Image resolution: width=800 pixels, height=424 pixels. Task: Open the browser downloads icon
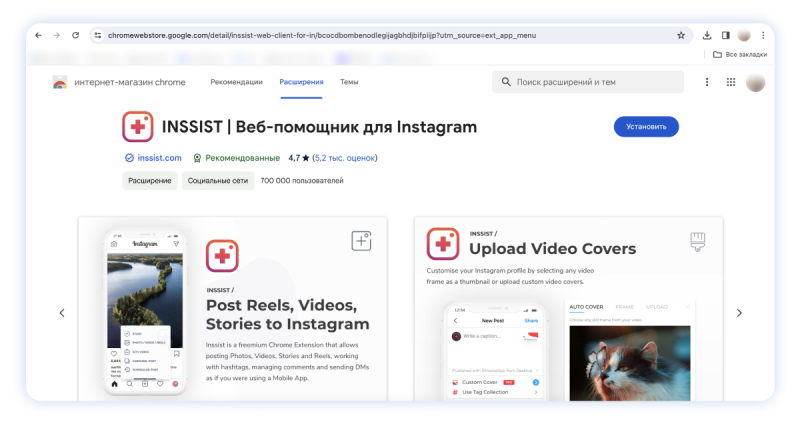(x=707, y=35)
